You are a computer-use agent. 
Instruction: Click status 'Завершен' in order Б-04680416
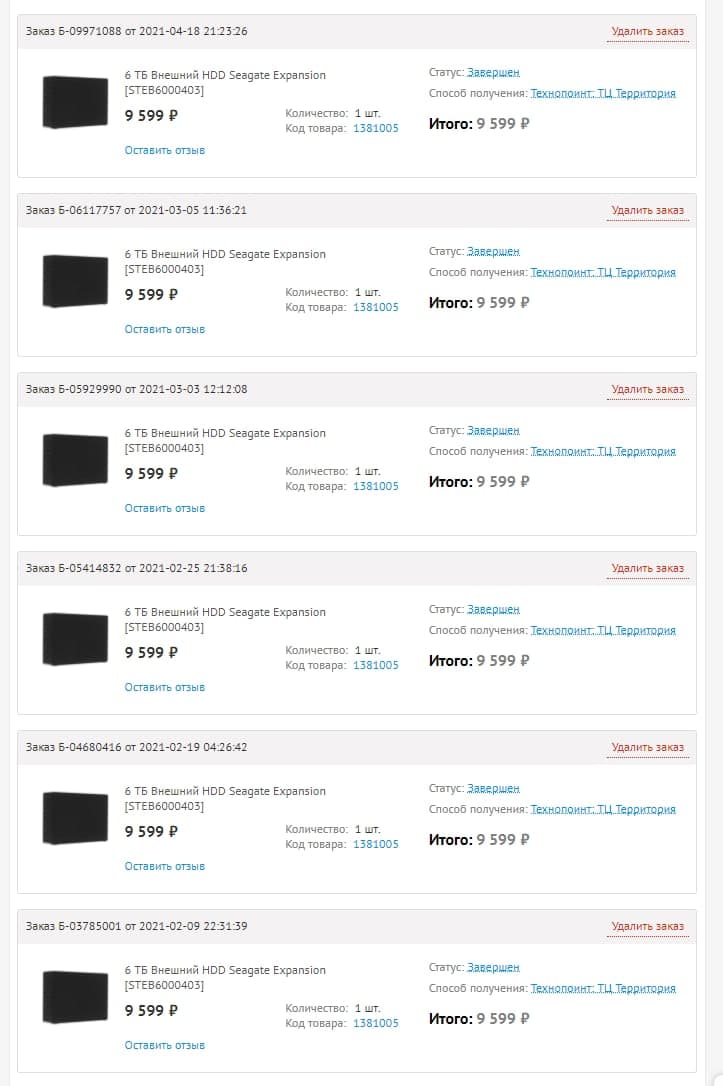pos(493,789)
